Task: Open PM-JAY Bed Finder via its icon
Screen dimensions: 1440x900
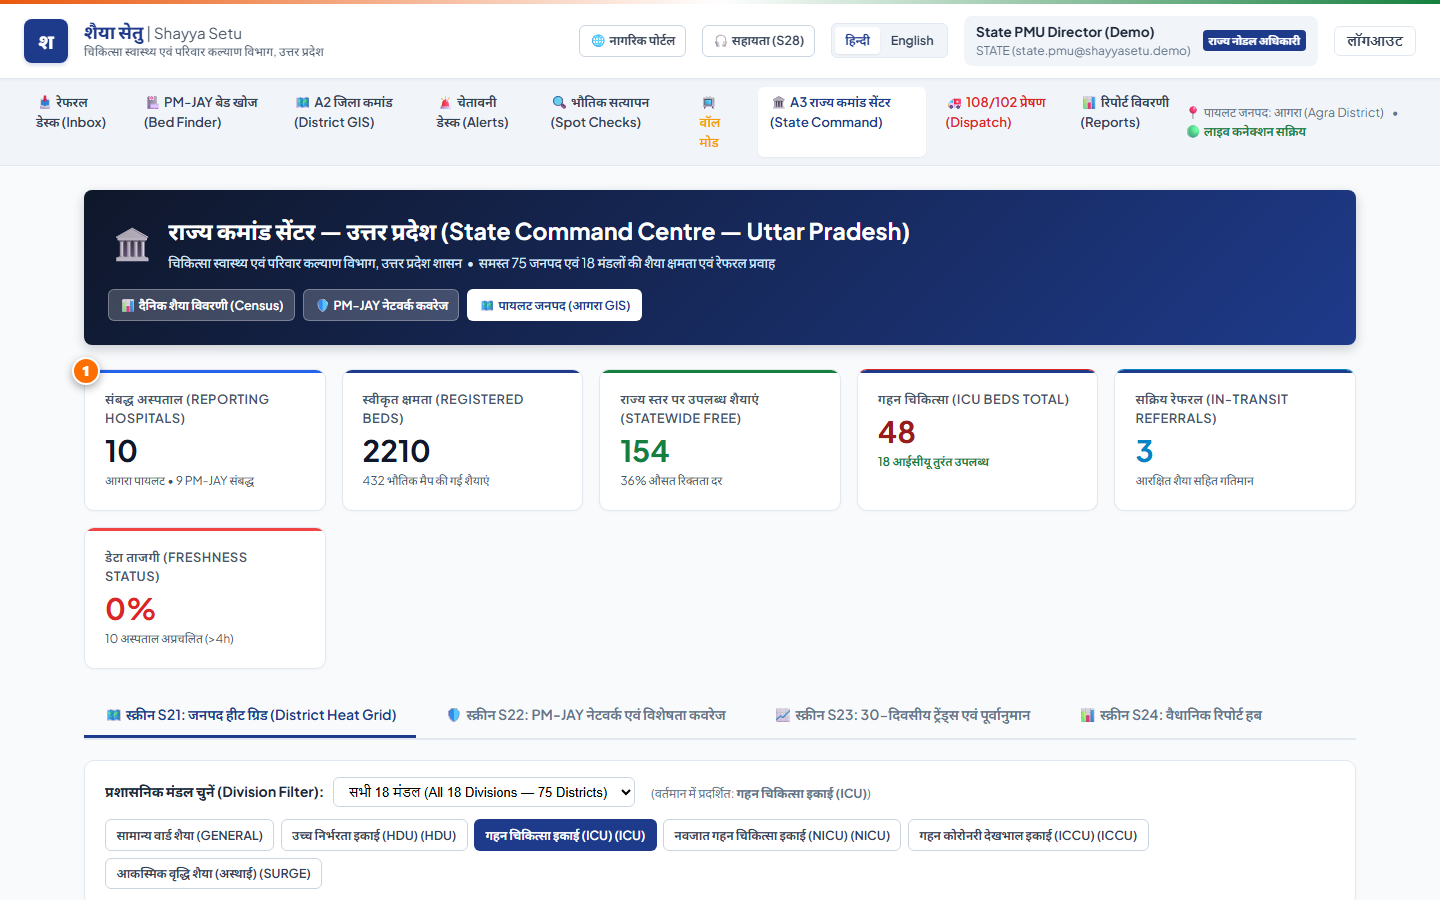Action: [x=152, y=102]
